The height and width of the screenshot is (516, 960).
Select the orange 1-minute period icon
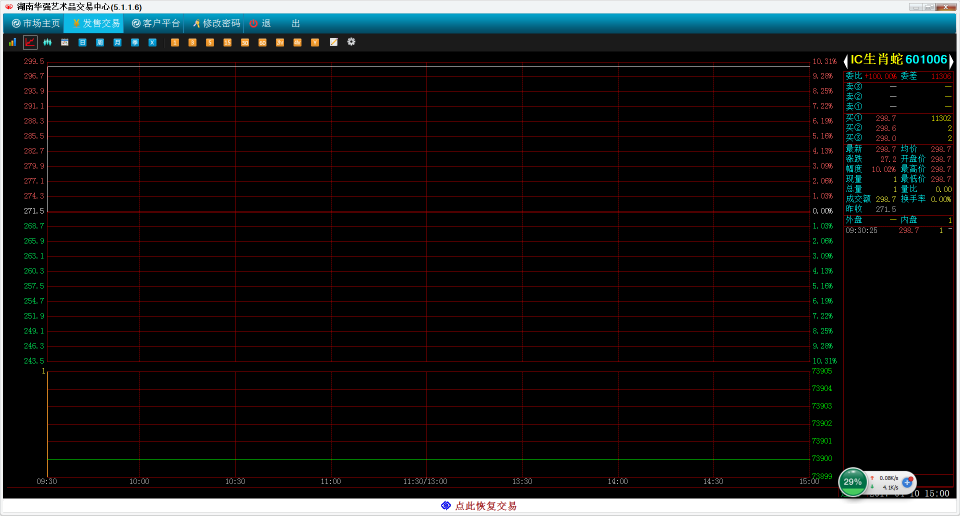(174, 42)
